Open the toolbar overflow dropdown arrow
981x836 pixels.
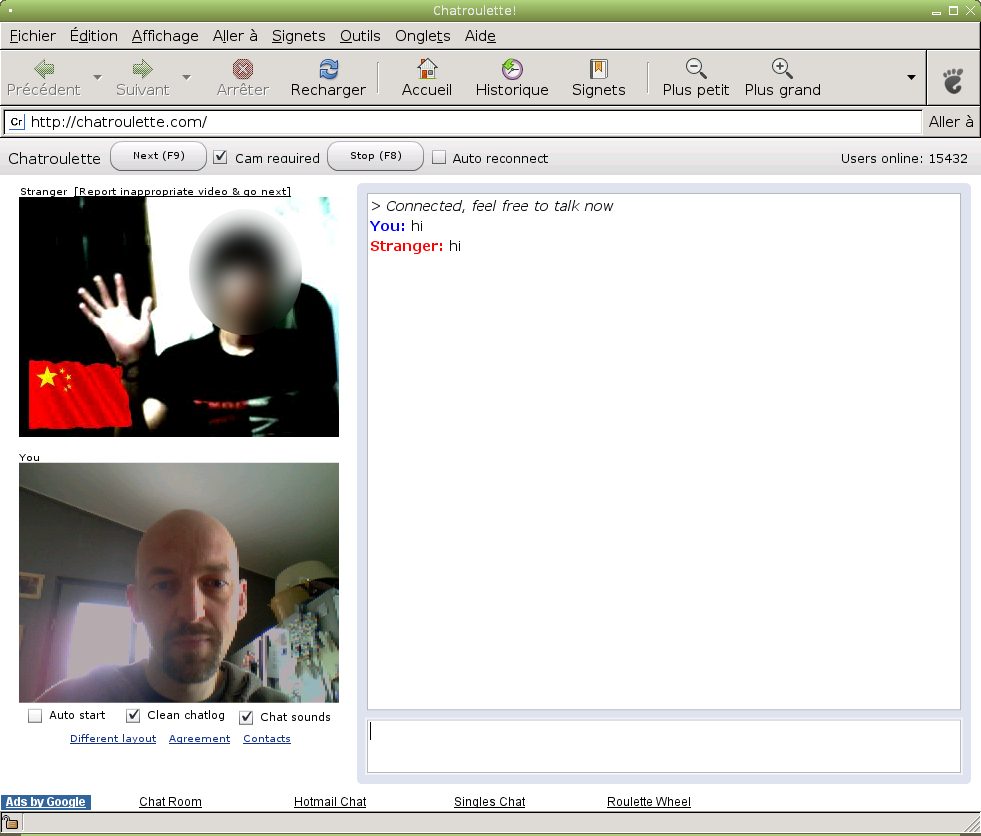pos(912,77)
